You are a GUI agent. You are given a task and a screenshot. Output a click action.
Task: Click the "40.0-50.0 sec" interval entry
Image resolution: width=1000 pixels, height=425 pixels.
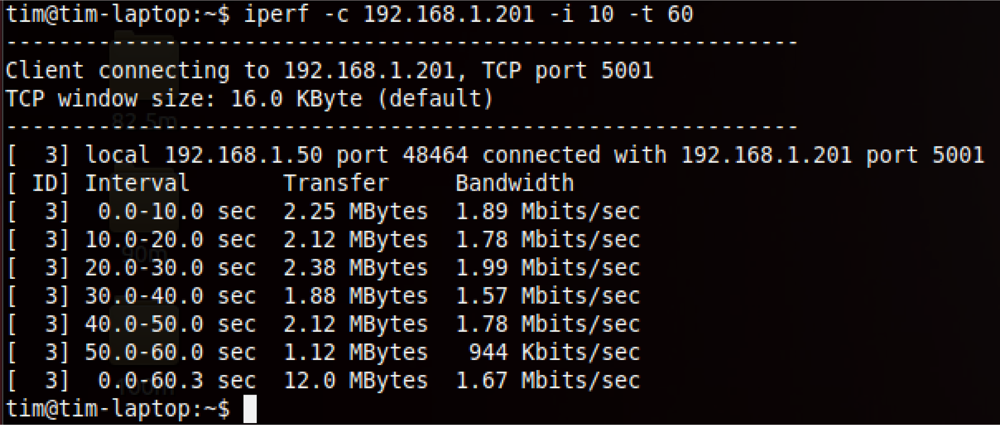tap(170, 324)
